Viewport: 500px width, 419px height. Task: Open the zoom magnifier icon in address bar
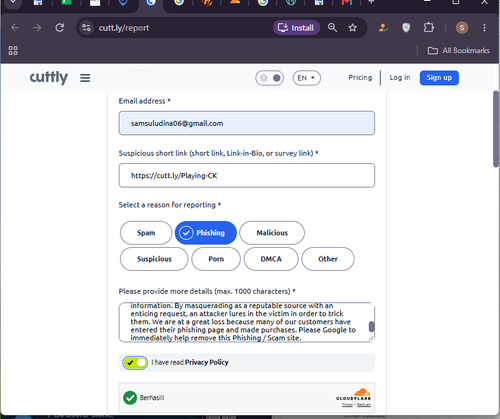click(332, 28)
